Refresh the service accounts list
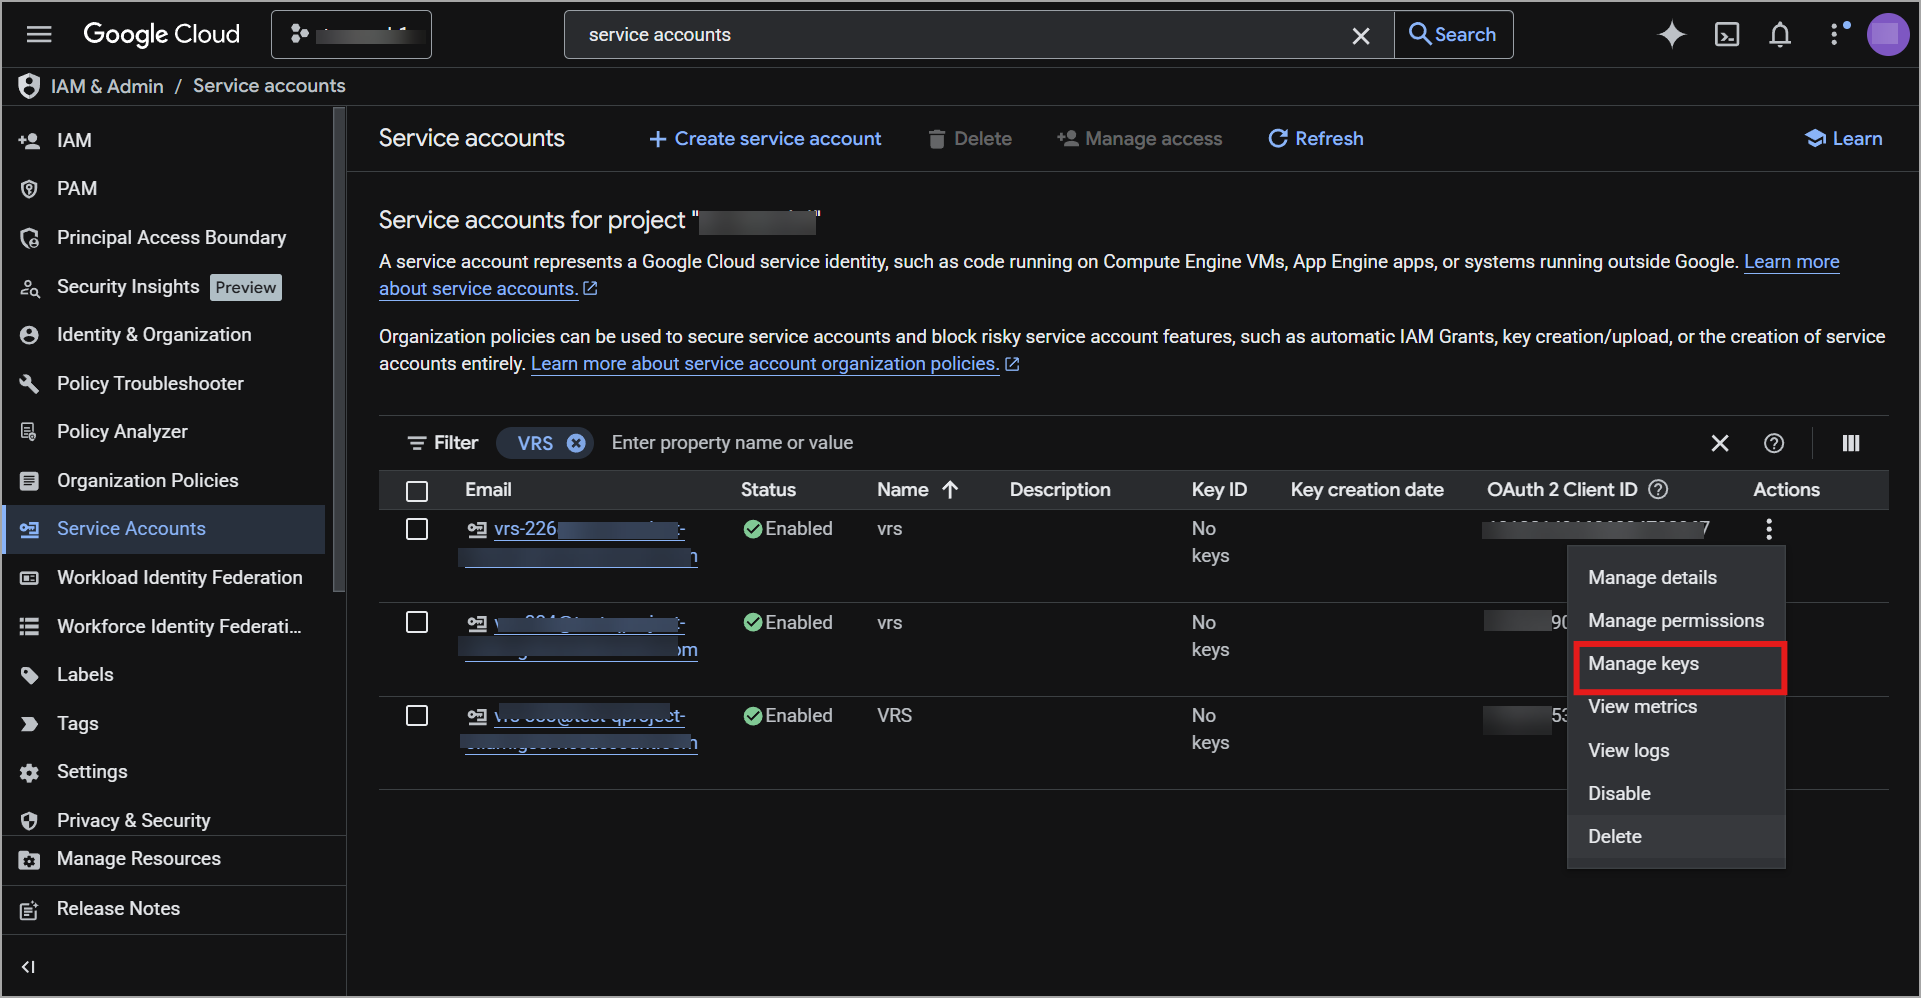This screenshot has width=1921, height=998. (1315, 139)
